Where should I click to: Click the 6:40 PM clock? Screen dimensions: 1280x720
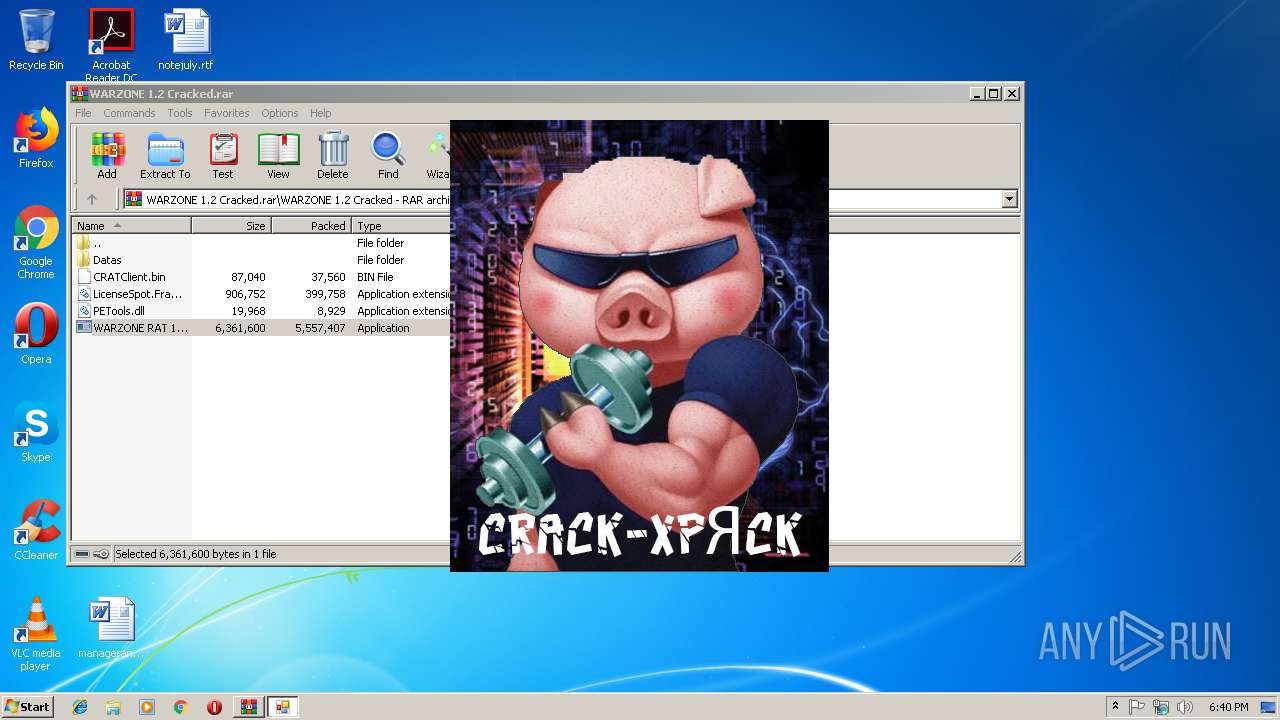1228,707
